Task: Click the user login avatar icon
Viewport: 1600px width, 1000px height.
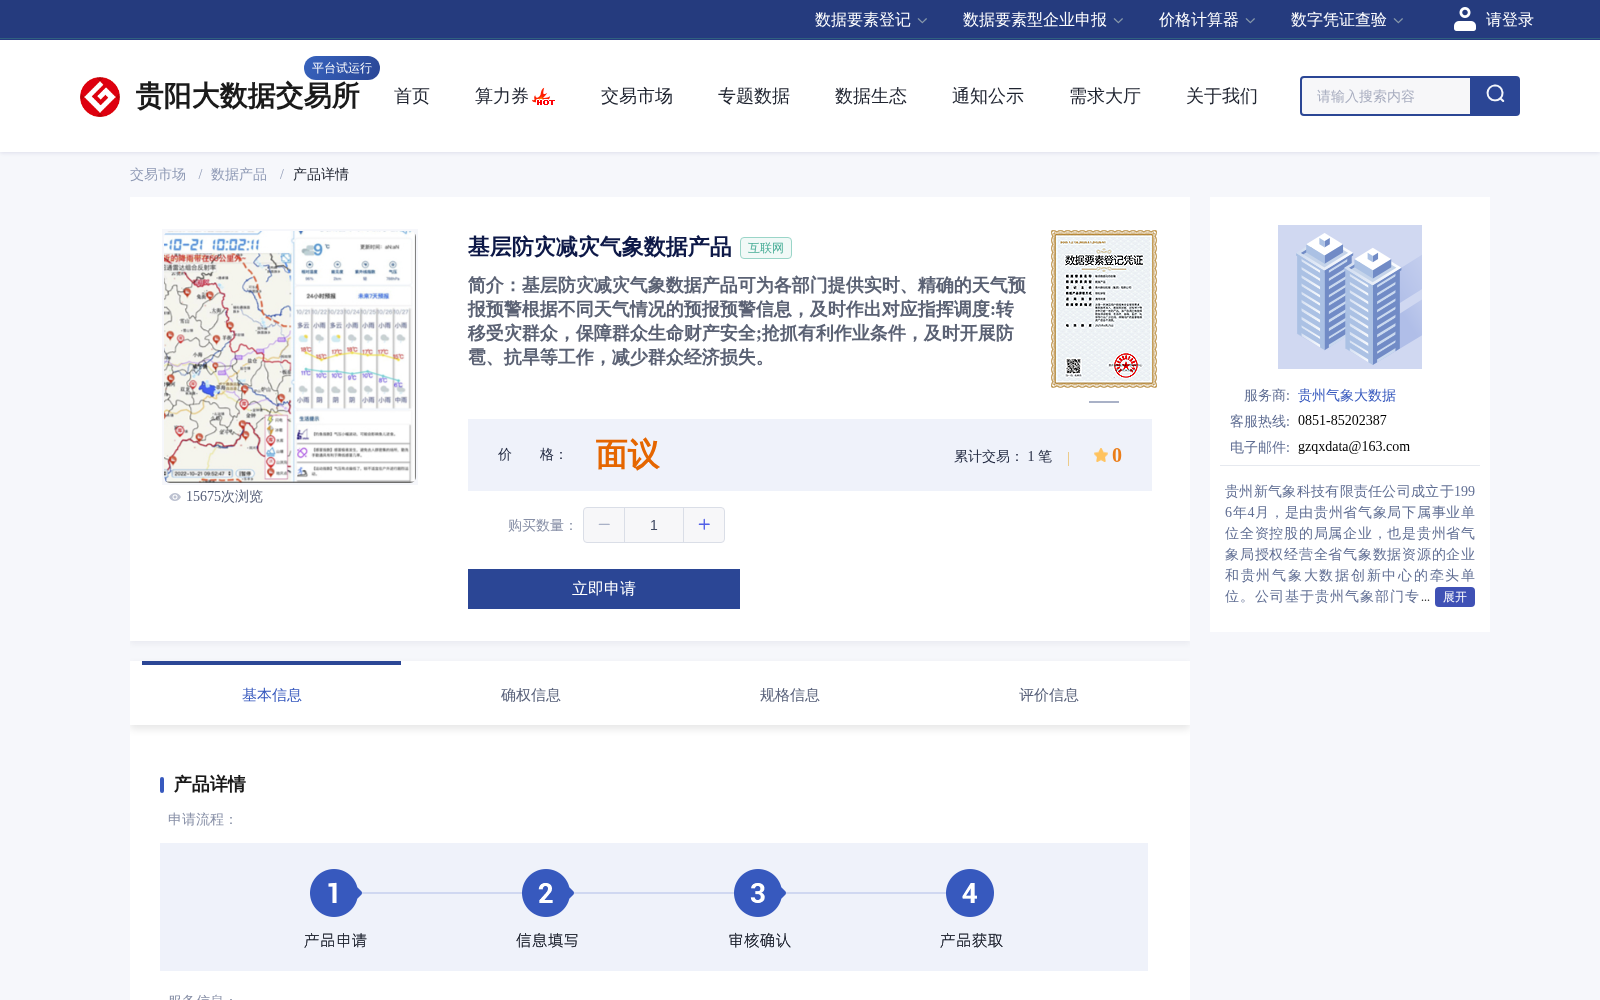Action: [1465, 19]
